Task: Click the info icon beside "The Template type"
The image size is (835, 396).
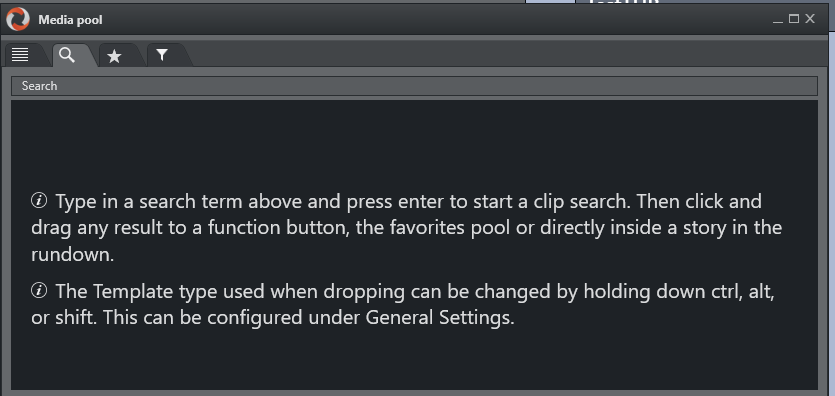Action: pyautogui.click(x=39, y=291)
